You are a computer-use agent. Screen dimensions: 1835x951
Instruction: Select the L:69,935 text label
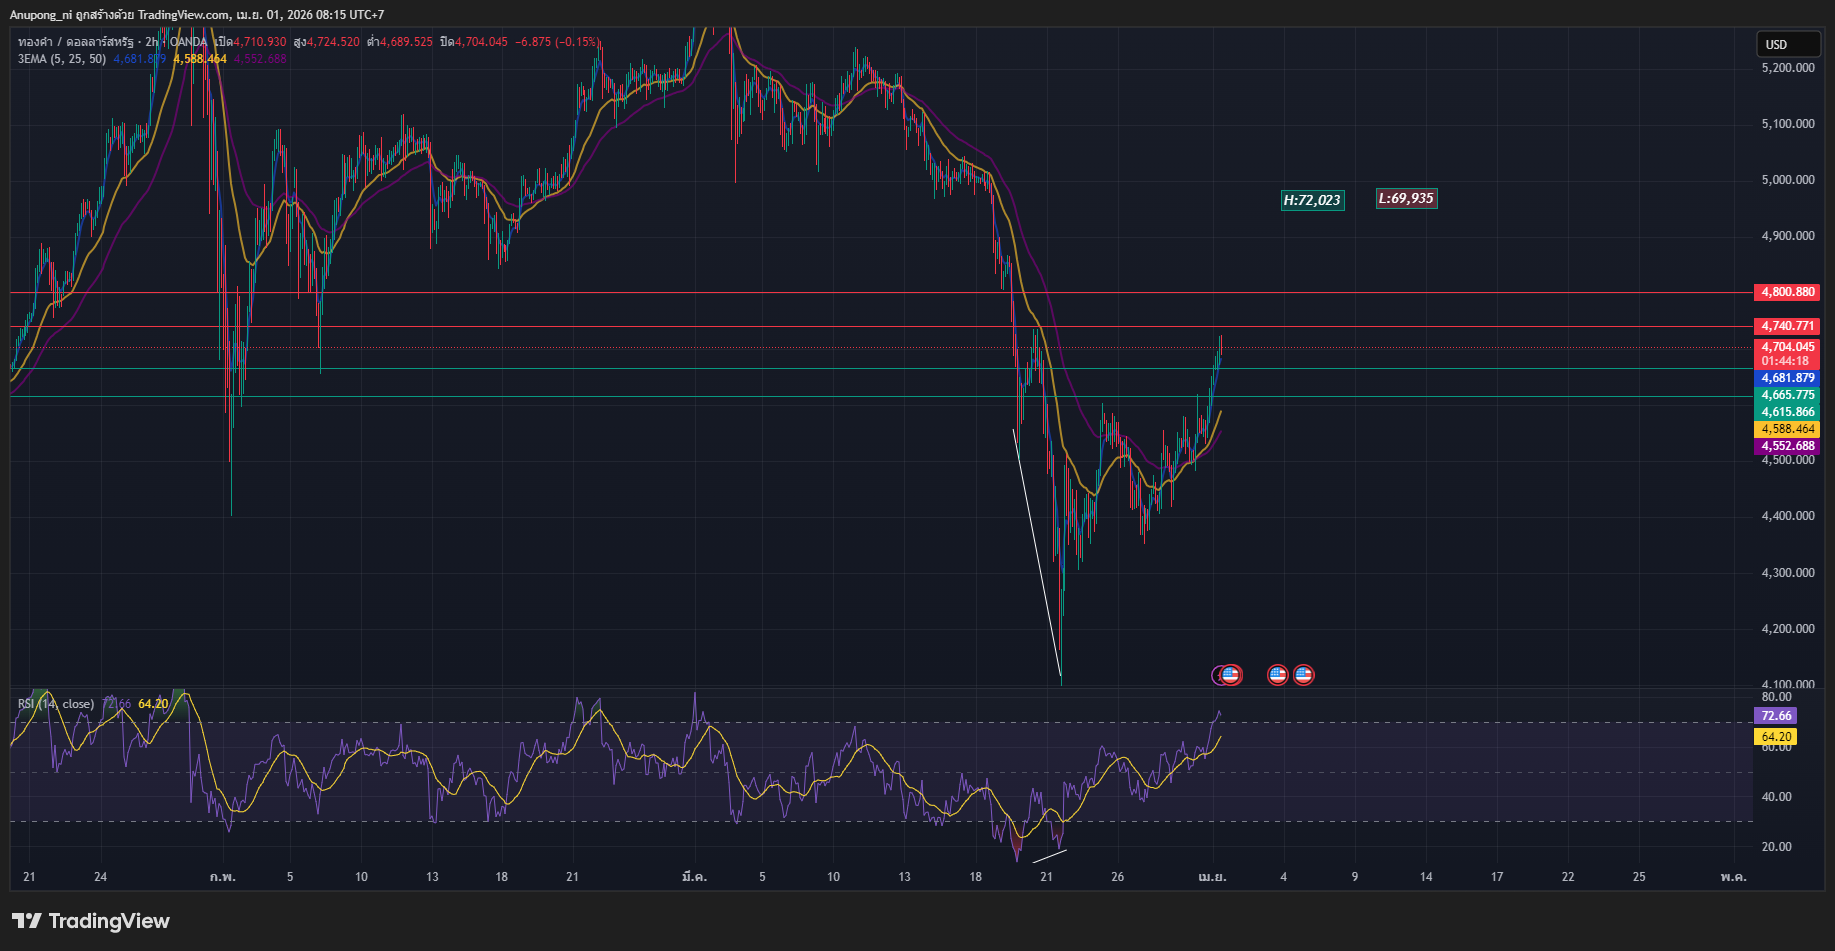(1406, 199)
